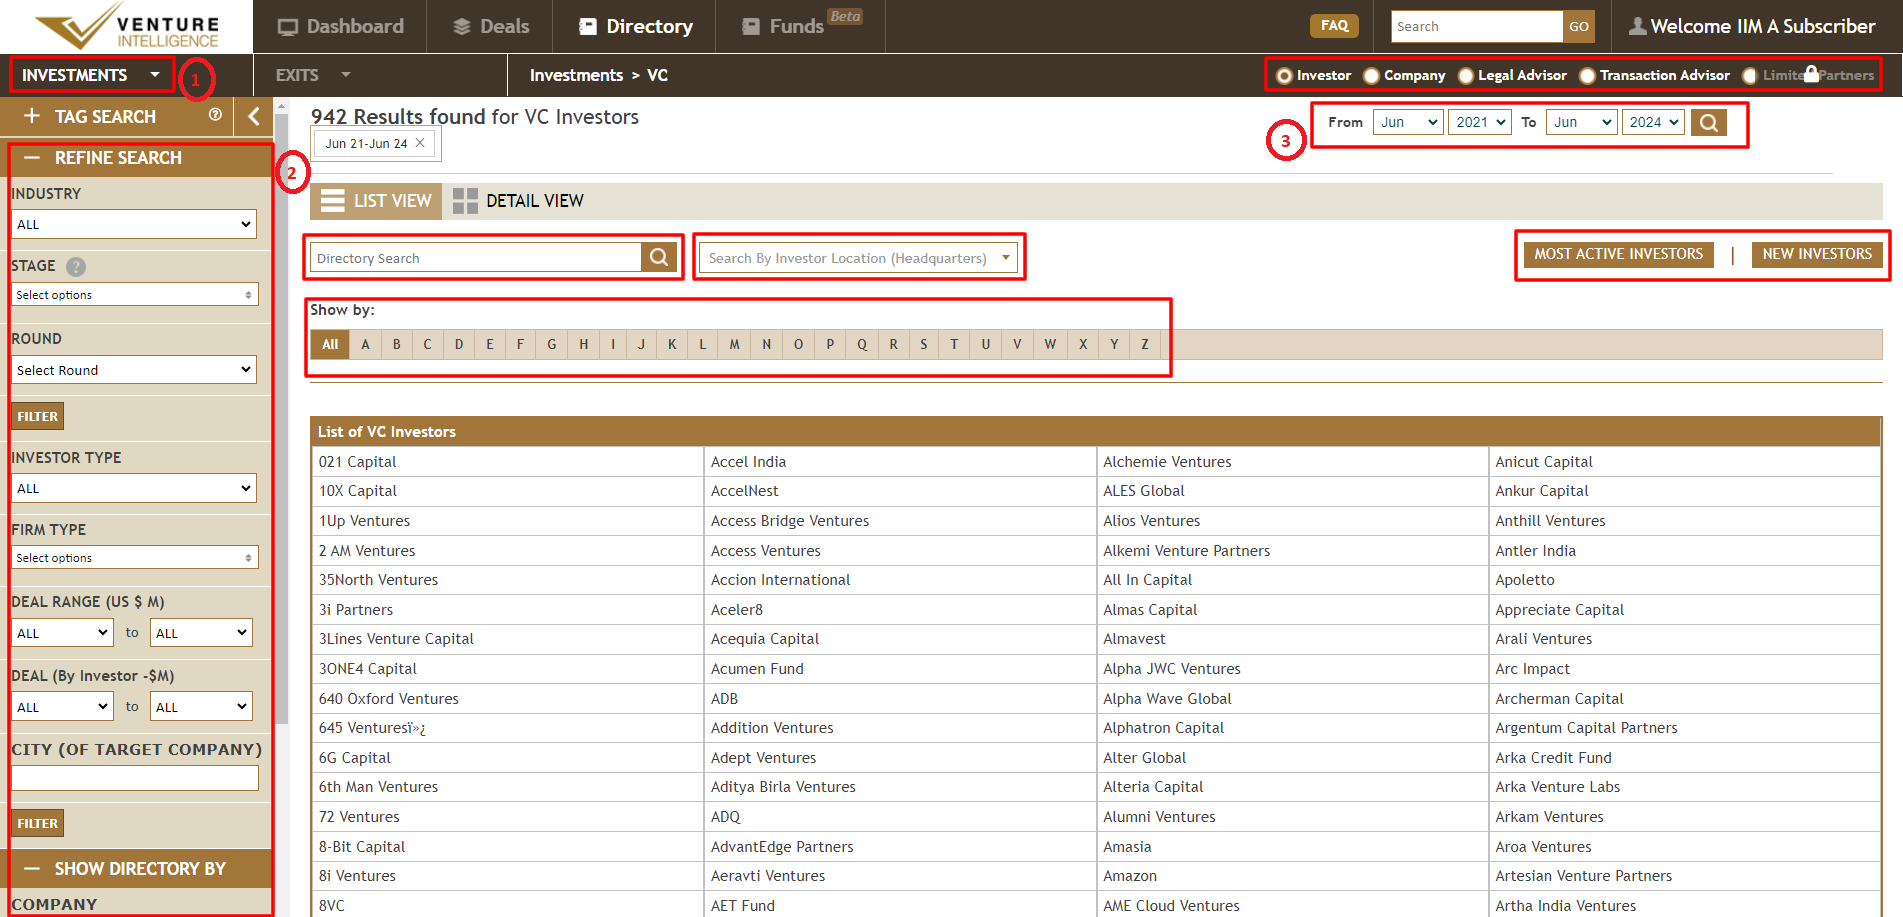
Task: Open the Deal By Investor maximum dropdown
Action: (201, 707)
